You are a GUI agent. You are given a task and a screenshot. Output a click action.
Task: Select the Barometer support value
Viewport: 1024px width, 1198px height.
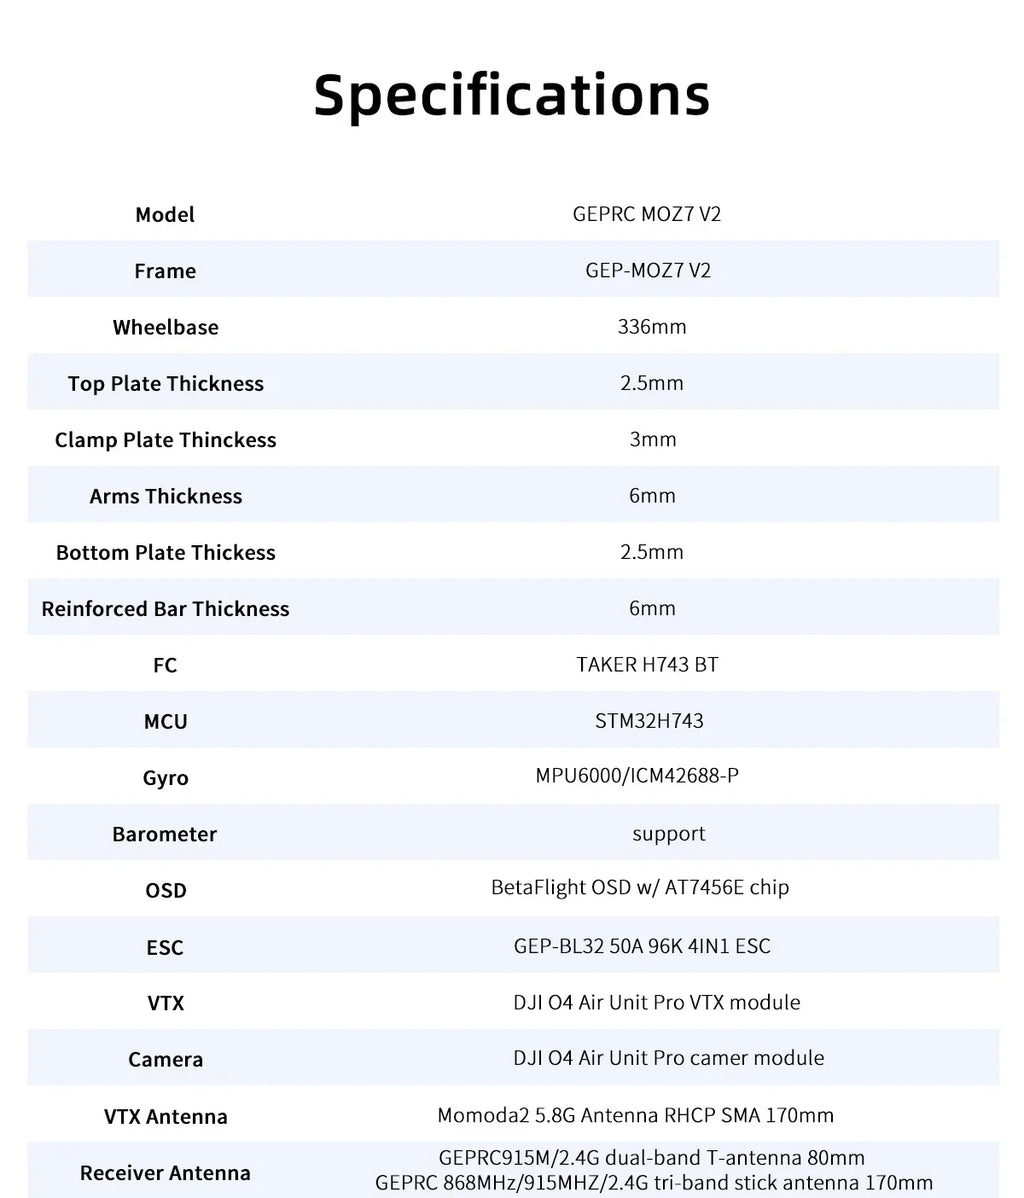click(669, 834)
